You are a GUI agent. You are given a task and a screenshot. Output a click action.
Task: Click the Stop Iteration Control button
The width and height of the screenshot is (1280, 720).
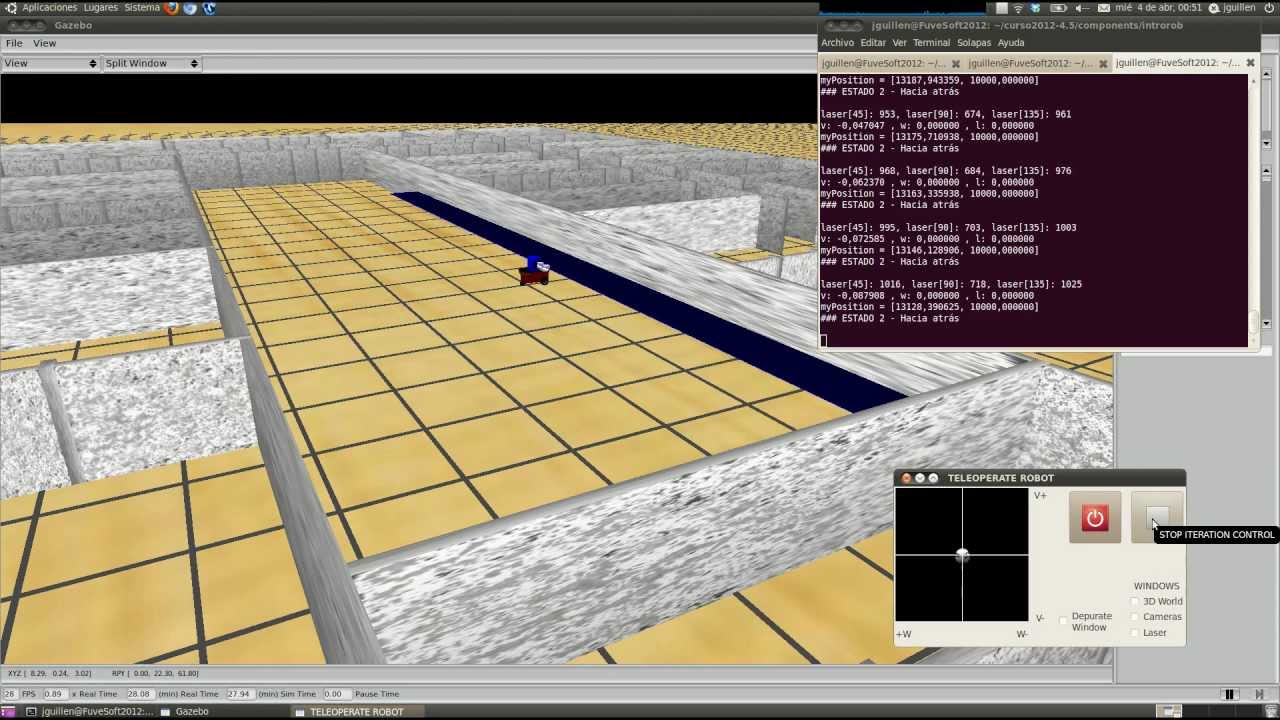pos(1157,518)
